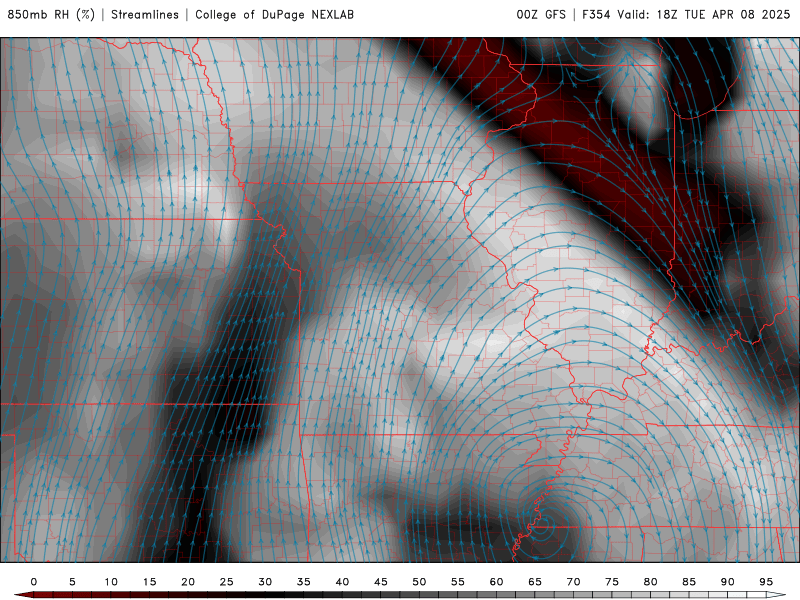Click the colorbar label '15'
Viewport: 800px width, 600px height.
click(x=149, y=582)
